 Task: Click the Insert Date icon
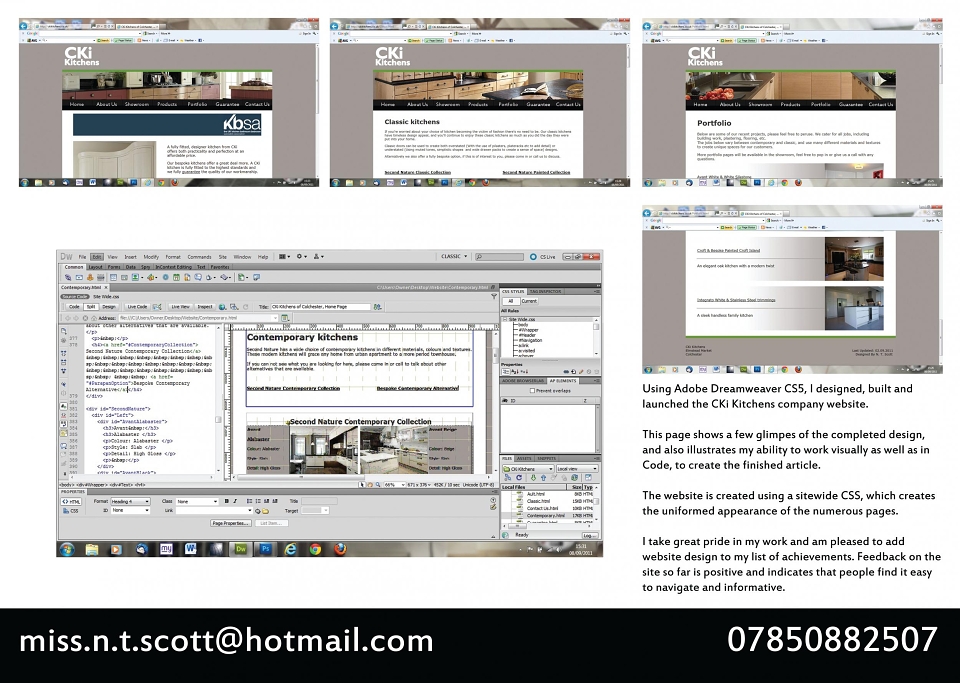[x=176, y=277]
